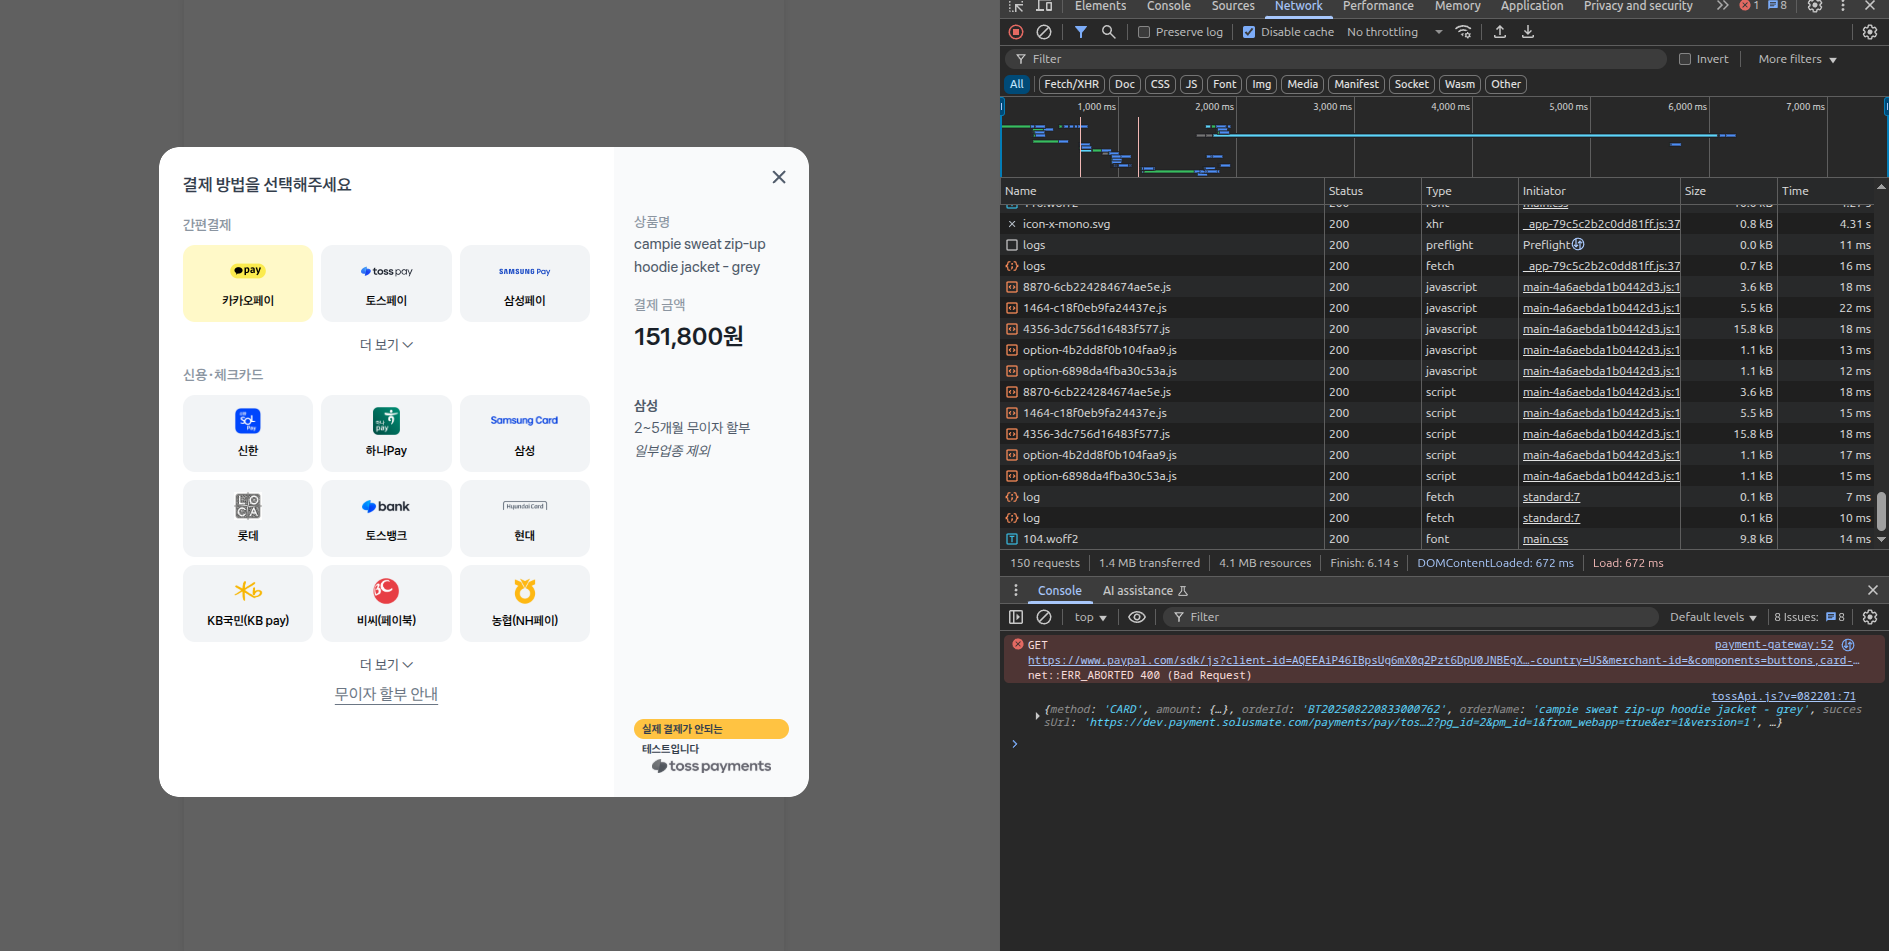
Task: Open tossApi.js source link
Action: coord(1783,697)
